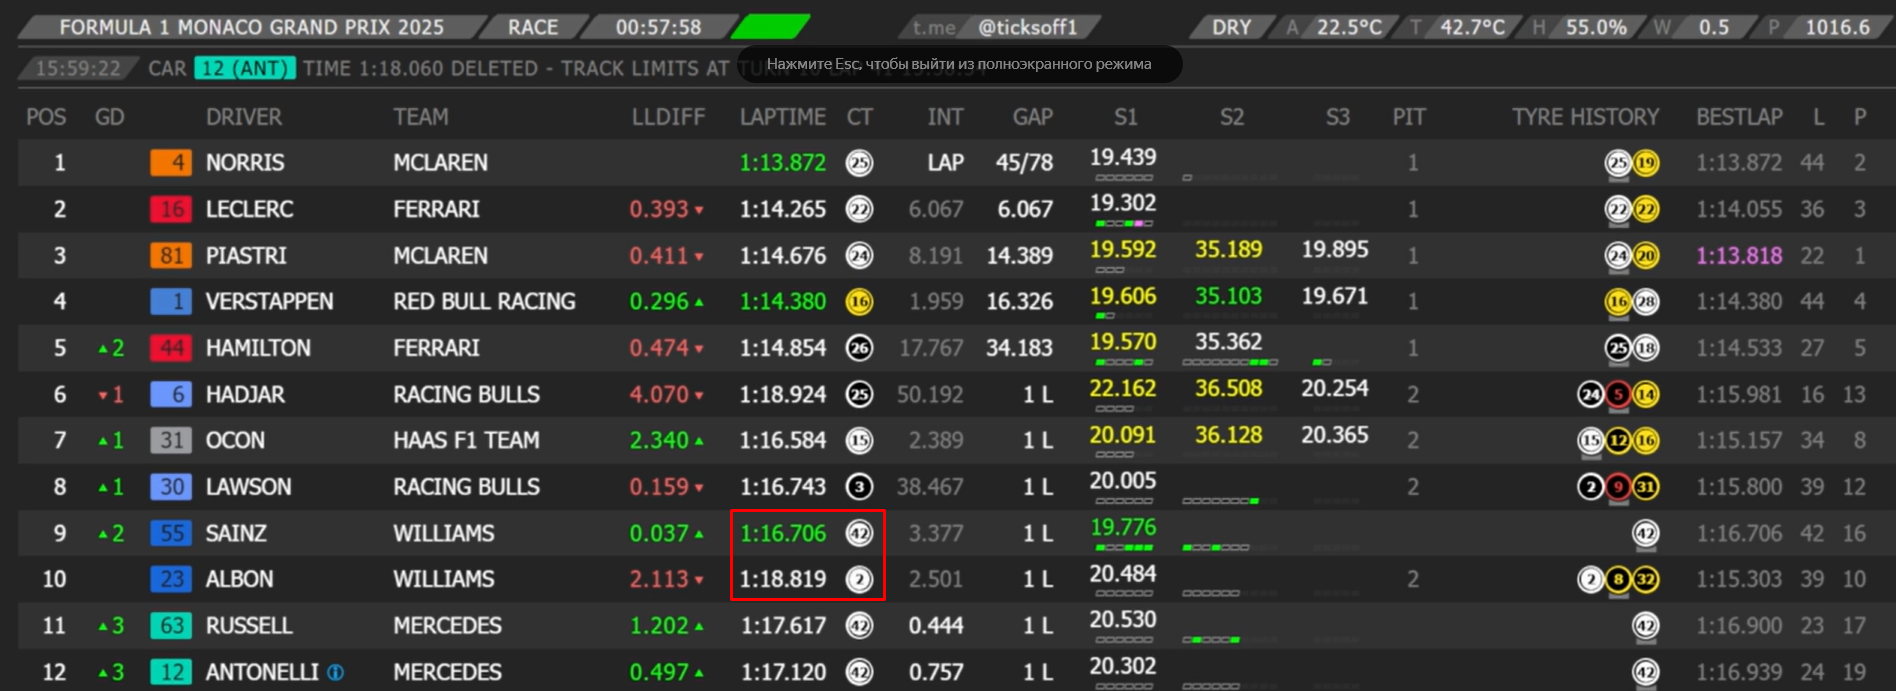
Task: Click the track temperature value 42.7°C
Action: [x=1472, y=27]
